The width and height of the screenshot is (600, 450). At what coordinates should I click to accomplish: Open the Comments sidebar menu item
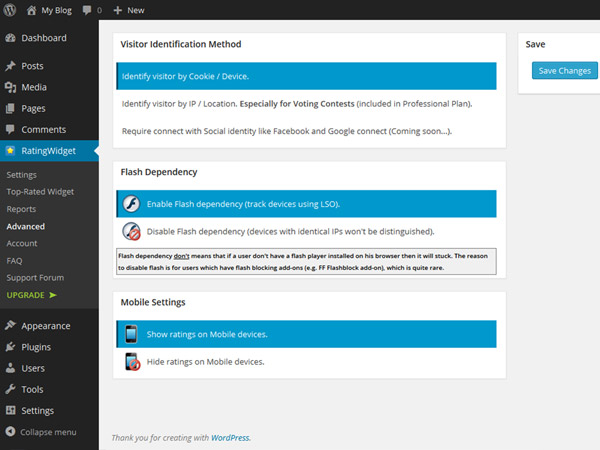coord(49,130)
